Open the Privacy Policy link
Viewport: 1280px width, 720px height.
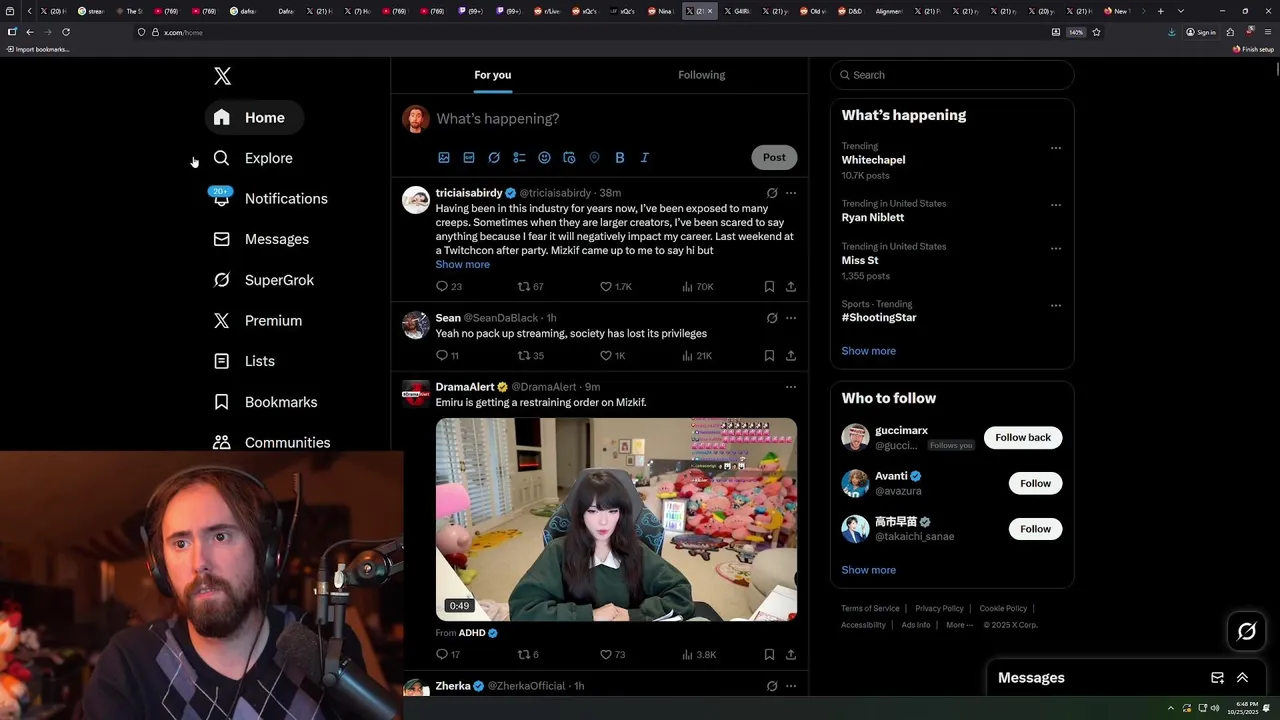click(939, 608)
